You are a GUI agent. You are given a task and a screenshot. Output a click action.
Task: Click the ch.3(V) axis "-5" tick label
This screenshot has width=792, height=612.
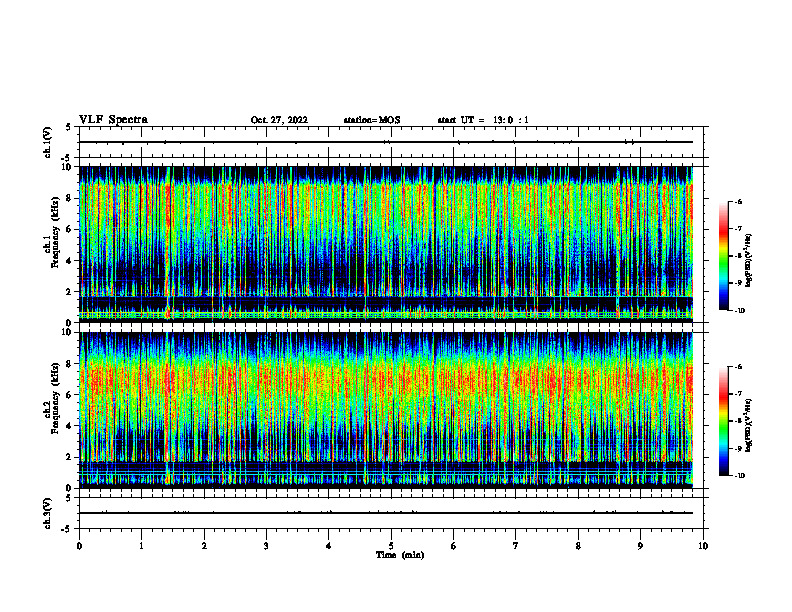tap(67, 529)
